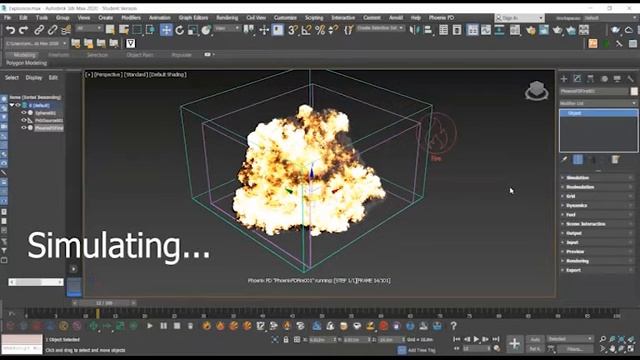Open the Create tab plus icon

coord(564,79)
